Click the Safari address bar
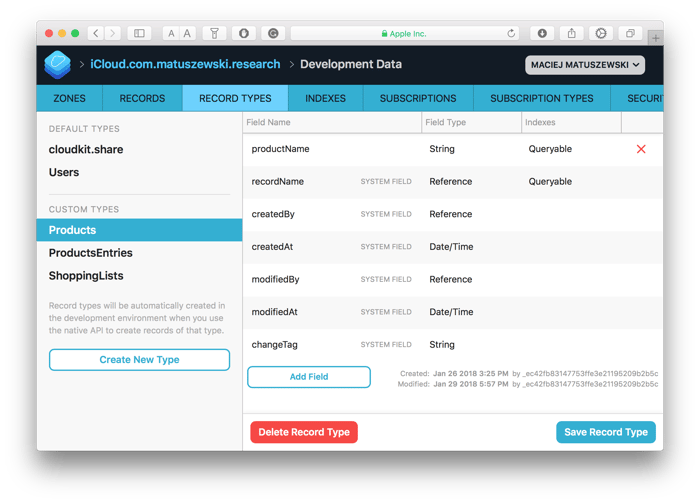This screenshot has width=700, height=503. click(x=400, y=33)
